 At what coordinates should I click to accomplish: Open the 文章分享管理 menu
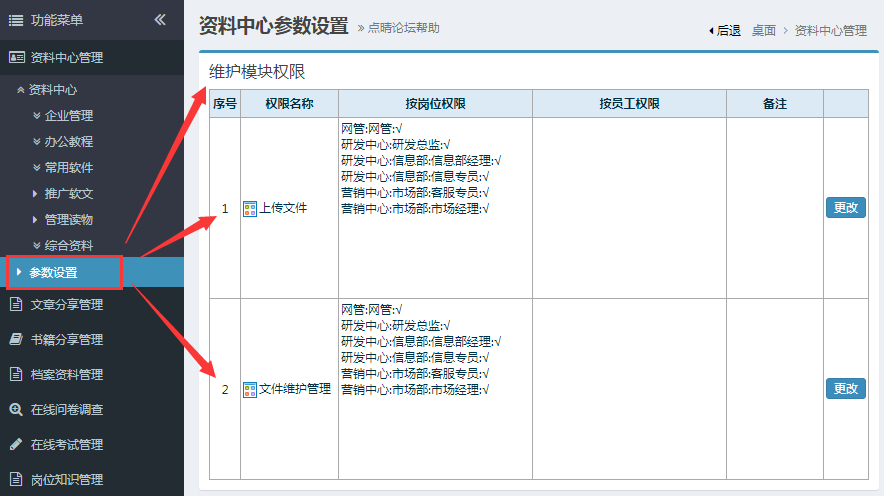(92, 304)
